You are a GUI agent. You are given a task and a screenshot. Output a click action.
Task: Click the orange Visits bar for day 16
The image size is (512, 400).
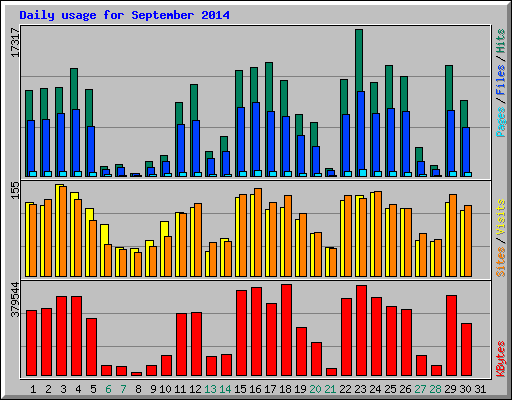pos(258,232)
